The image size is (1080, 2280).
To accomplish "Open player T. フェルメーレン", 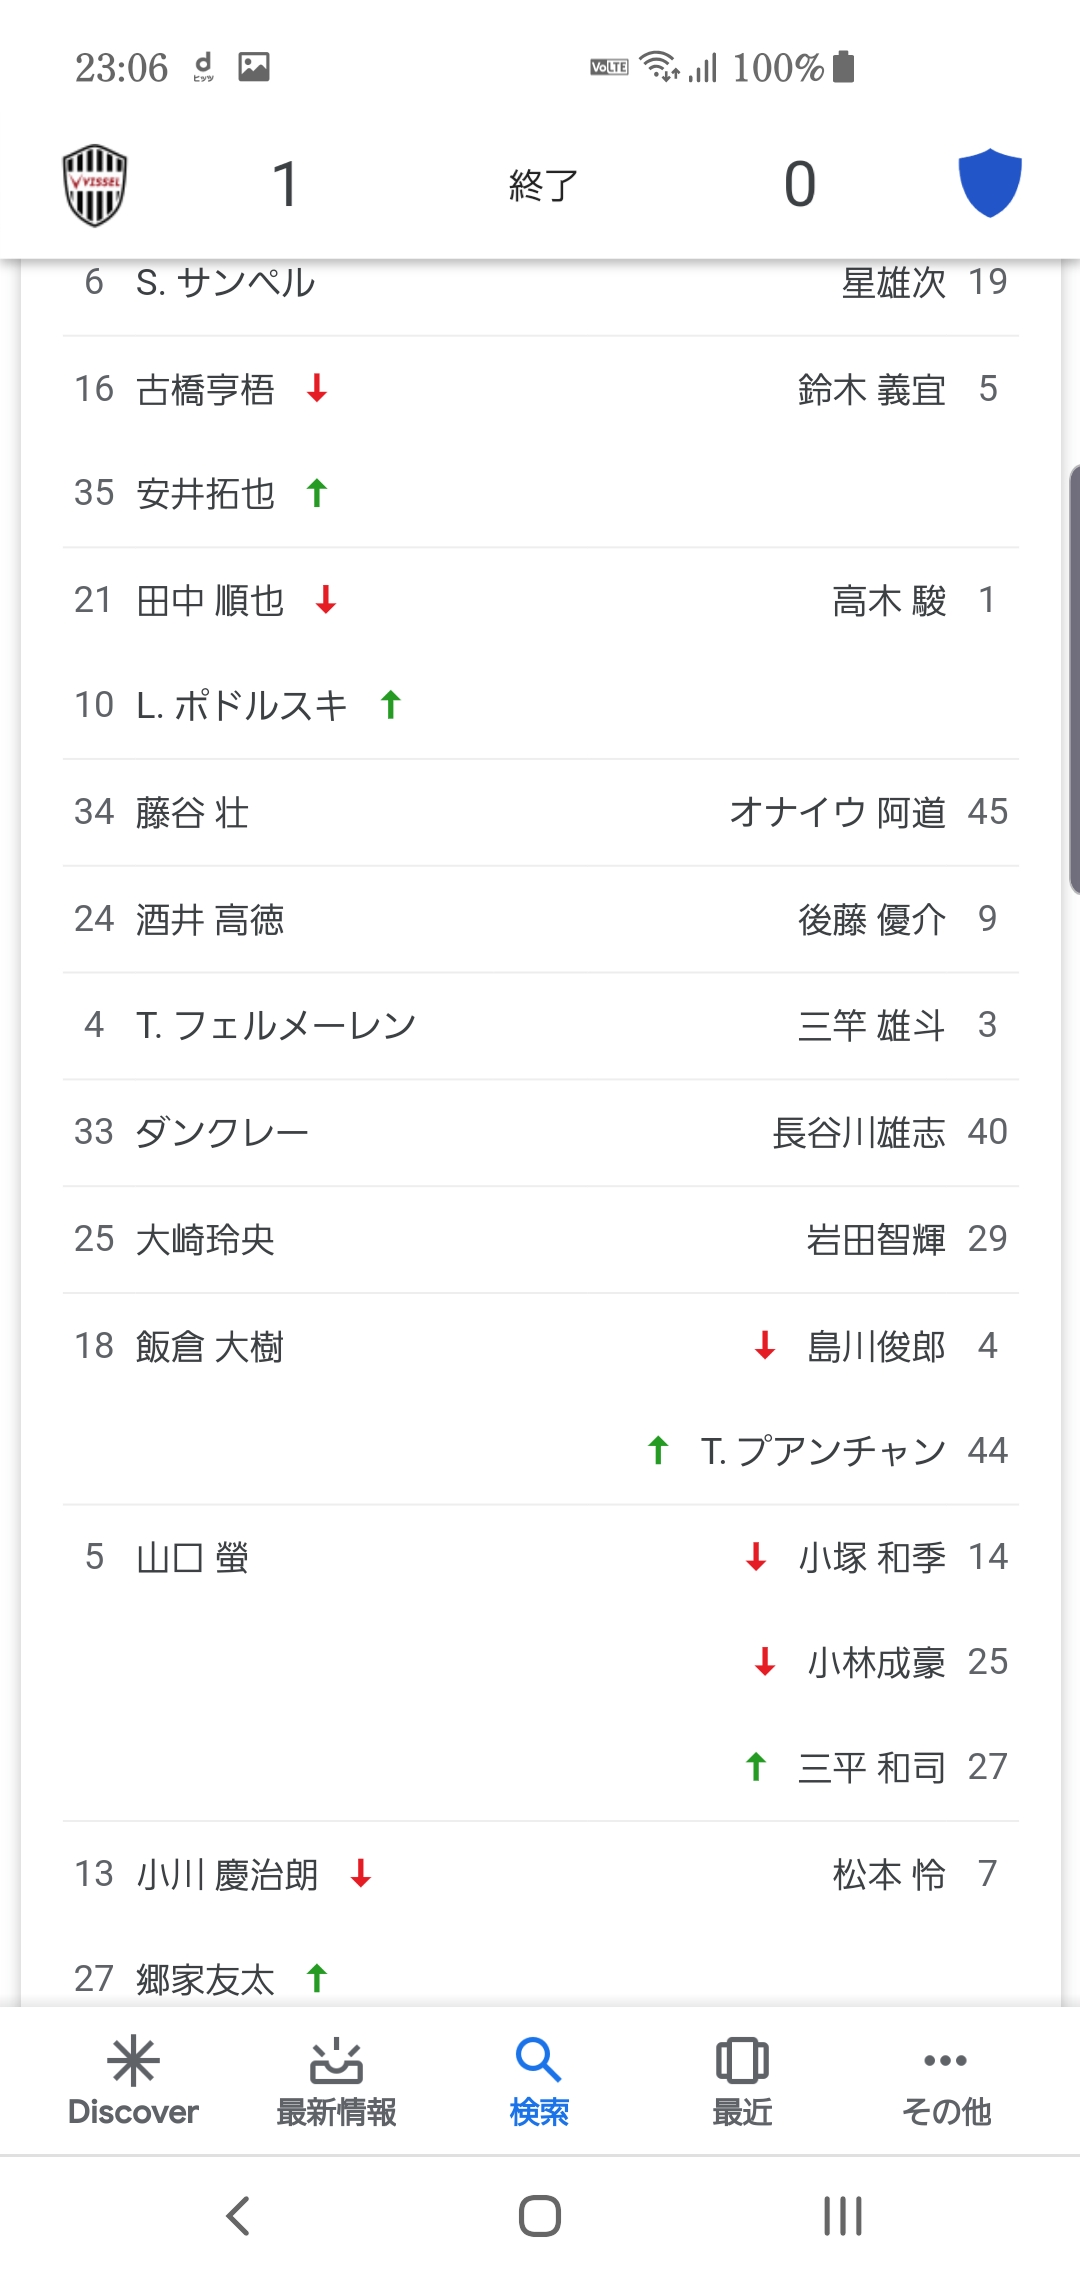I will click(275, 1025).
